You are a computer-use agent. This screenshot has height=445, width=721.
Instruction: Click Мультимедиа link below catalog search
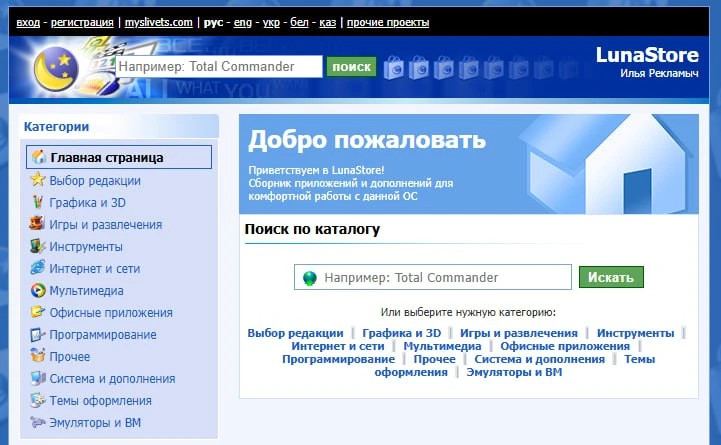tap(442, 346)
